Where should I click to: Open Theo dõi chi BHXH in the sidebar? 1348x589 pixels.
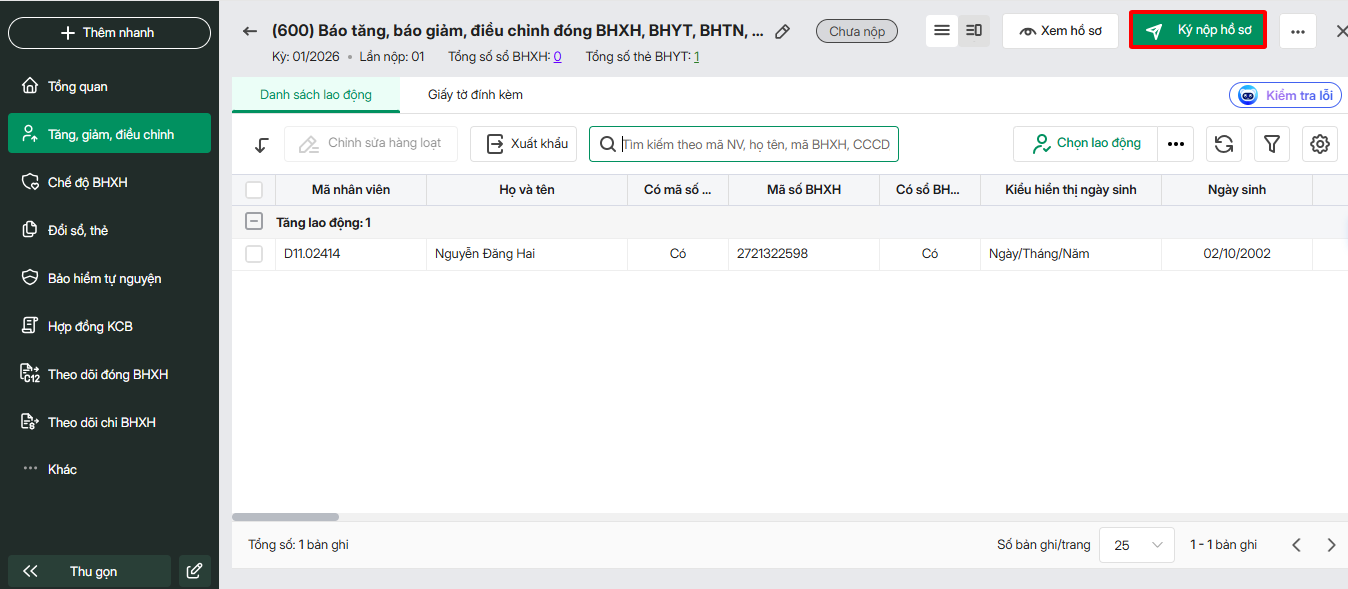pos(109,422)
